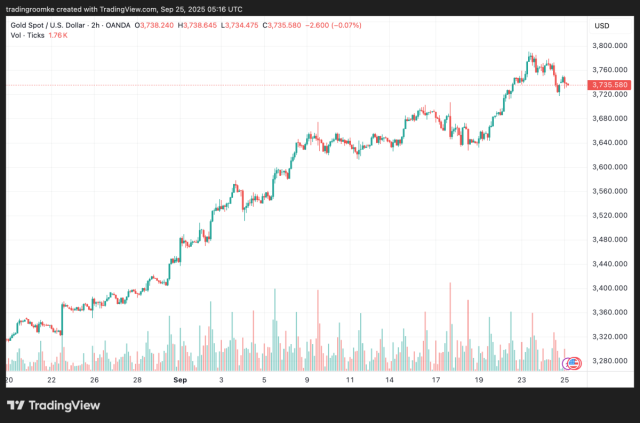Click the 3,320.000 price axis label

pos(610,336)
